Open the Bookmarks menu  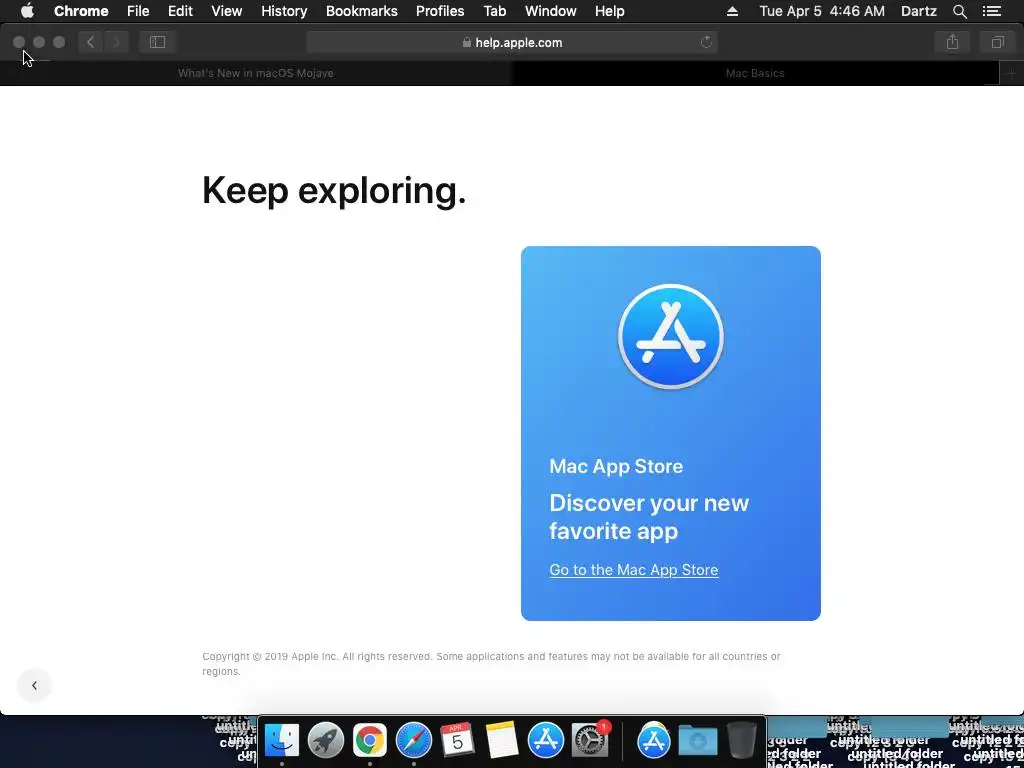coord(362,11)
